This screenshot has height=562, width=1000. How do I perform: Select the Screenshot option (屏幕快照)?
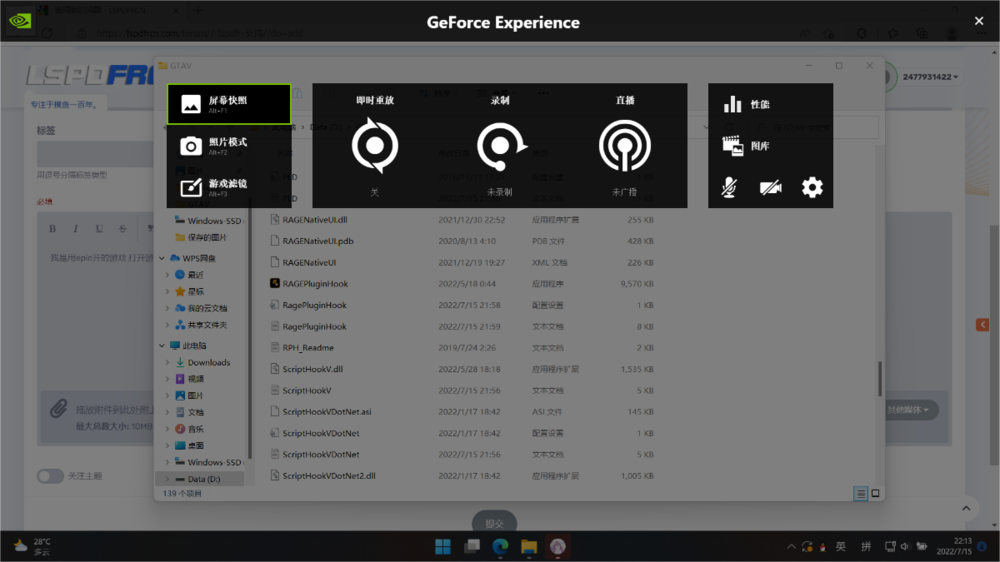tap(229, 104)
